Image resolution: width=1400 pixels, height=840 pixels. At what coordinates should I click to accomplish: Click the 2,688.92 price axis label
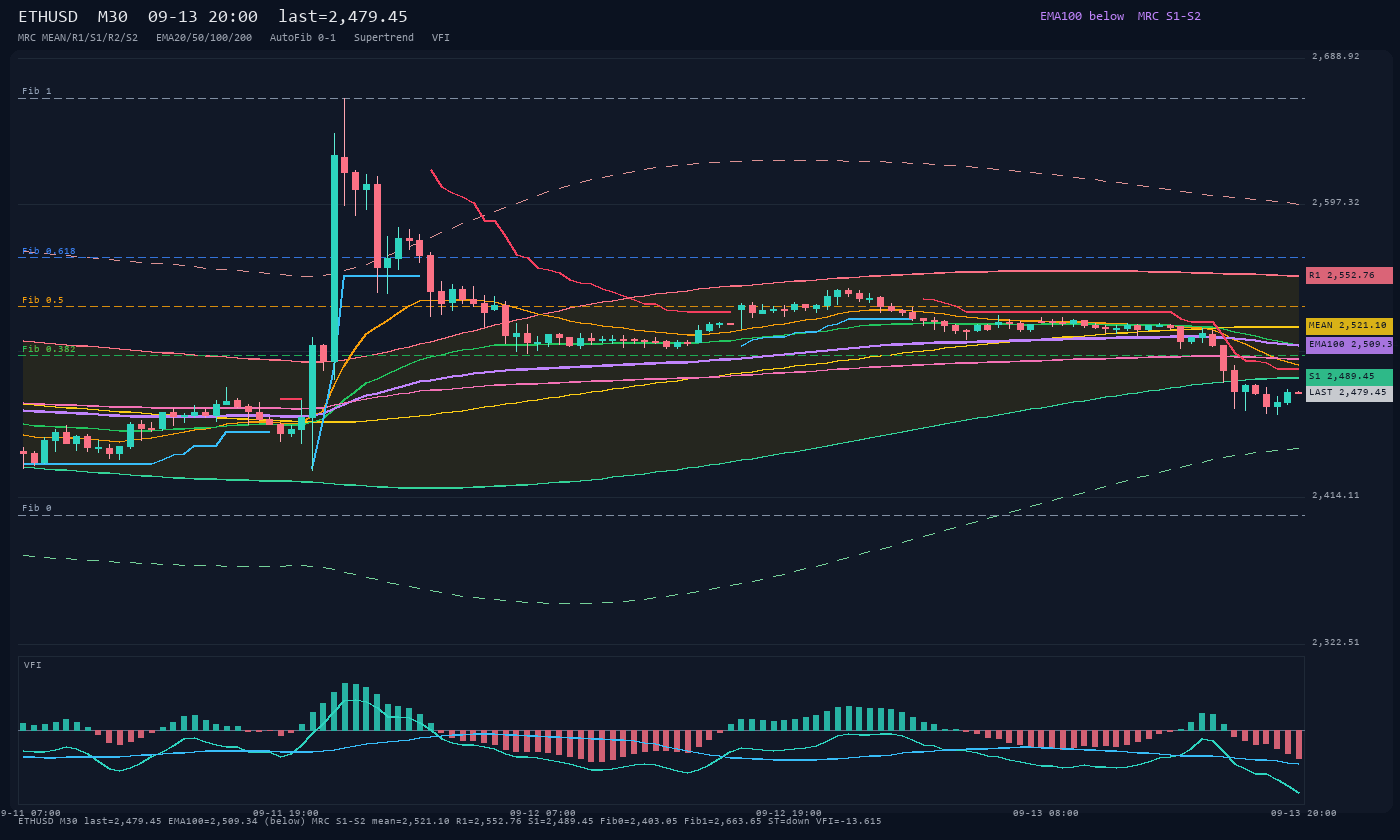[1336, 56]
